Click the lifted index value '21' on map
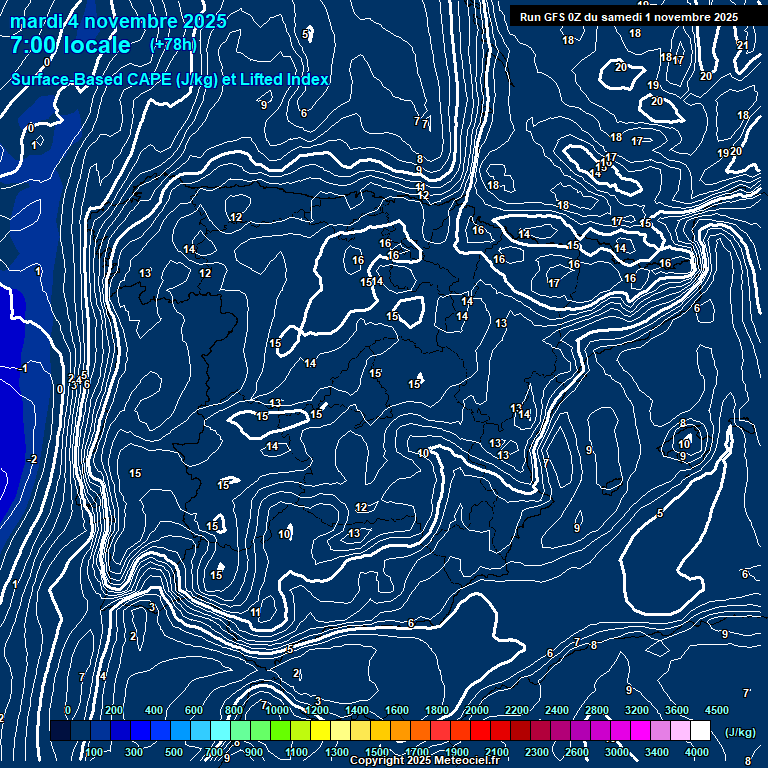Image resolution: width=768 pixels, height=768 pixels. point(743,45)
